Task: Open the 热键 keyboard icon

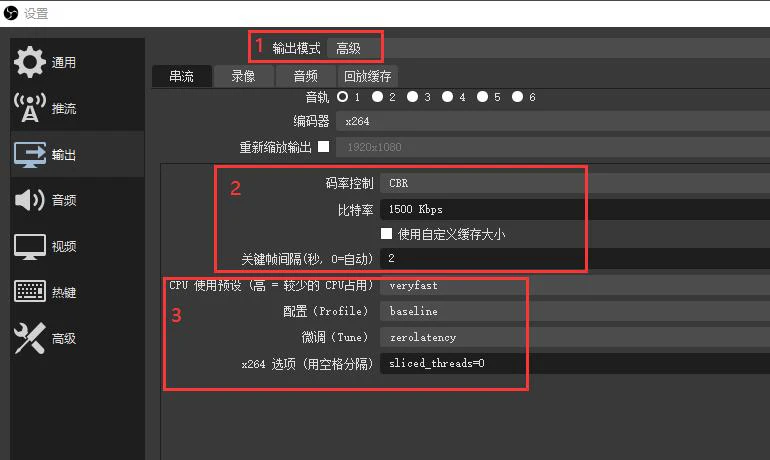Action: (30, 291)
